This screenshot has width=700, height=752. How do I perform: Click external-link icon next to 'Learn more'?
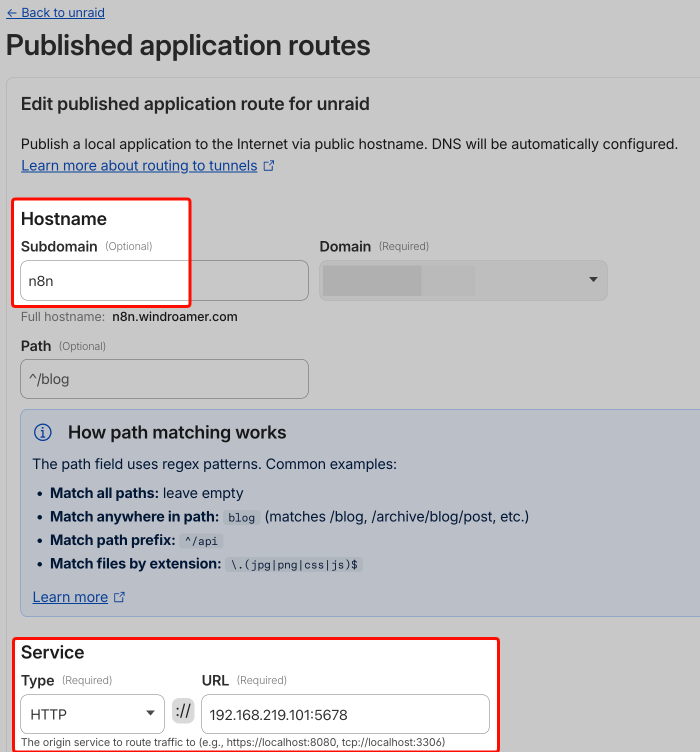[120, 598]
